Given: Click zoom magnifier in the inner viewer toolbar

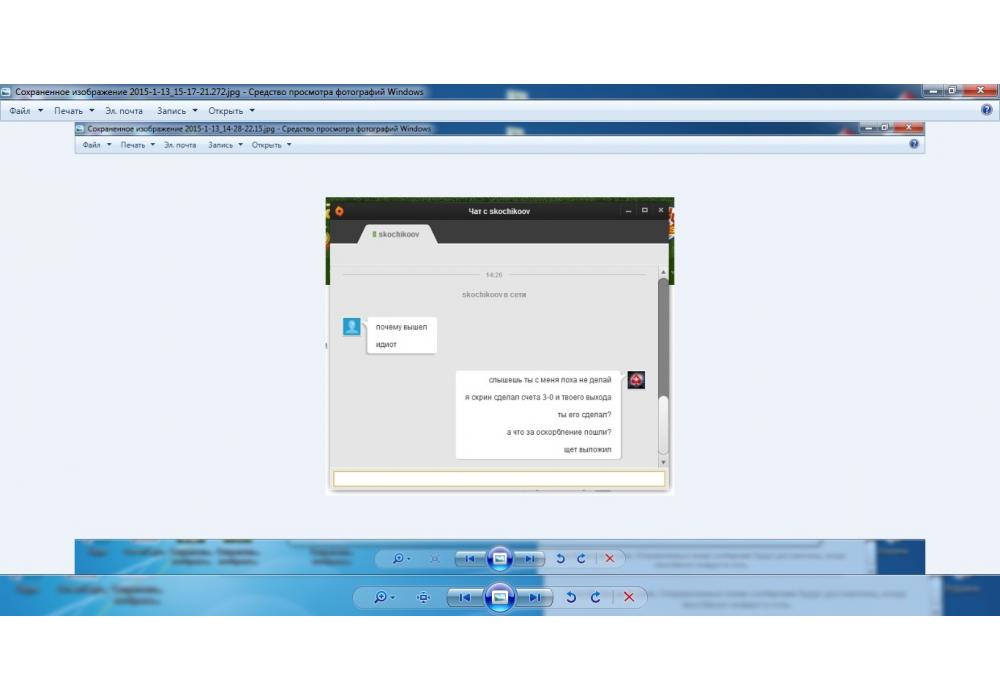Looking at the screenshot, I should pyautogui.click(x=400, y=558).
